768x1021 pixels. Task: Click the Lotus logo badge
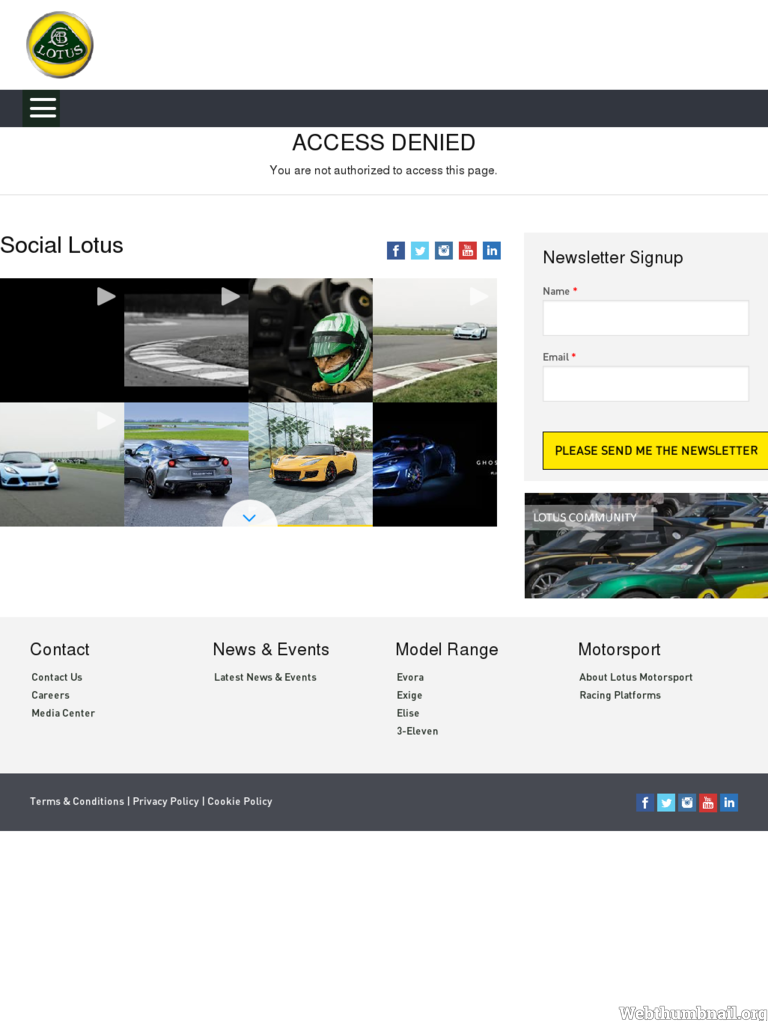click(59, 44)
